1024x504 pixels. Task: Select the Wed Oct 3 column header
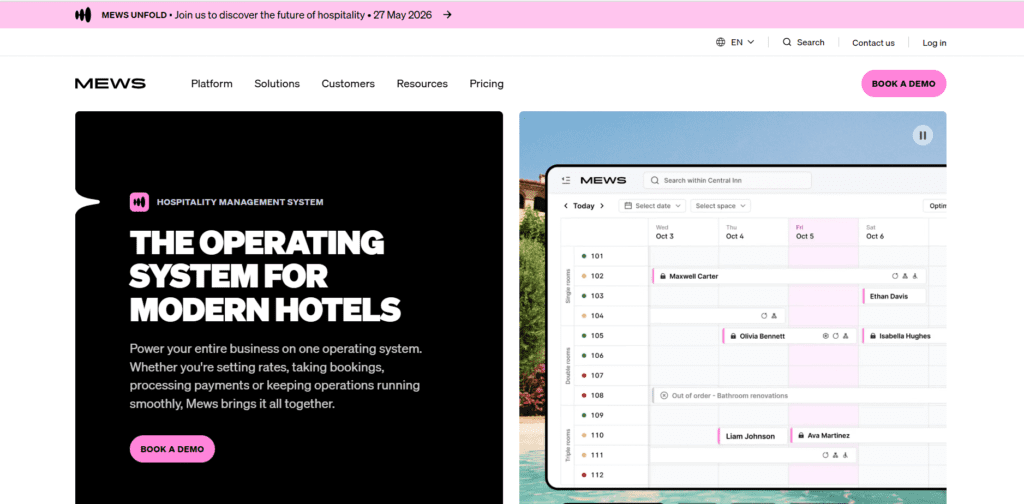coord(683,232)
